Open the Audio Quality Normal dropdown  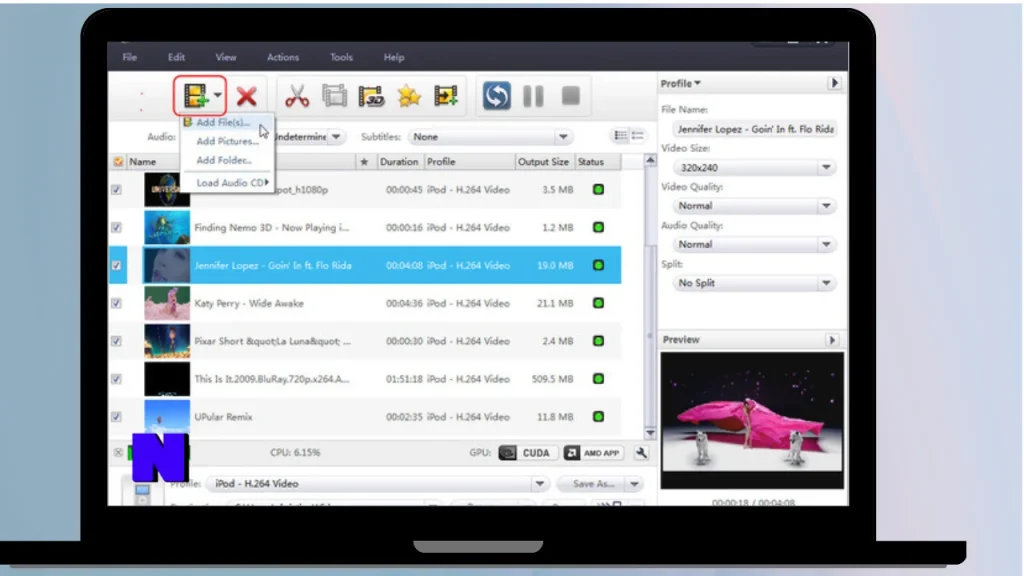click(754, 244)
